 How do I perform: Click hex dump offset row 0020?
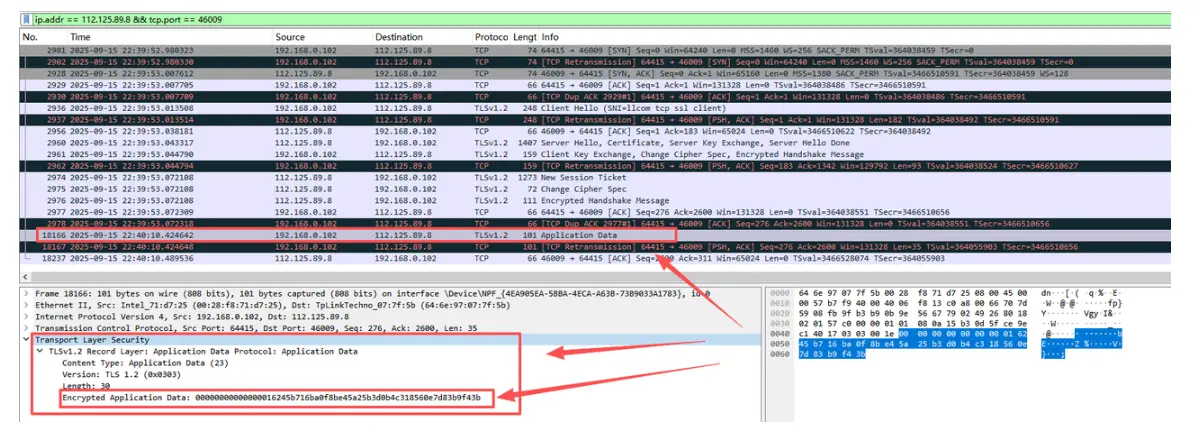[779, 313]
